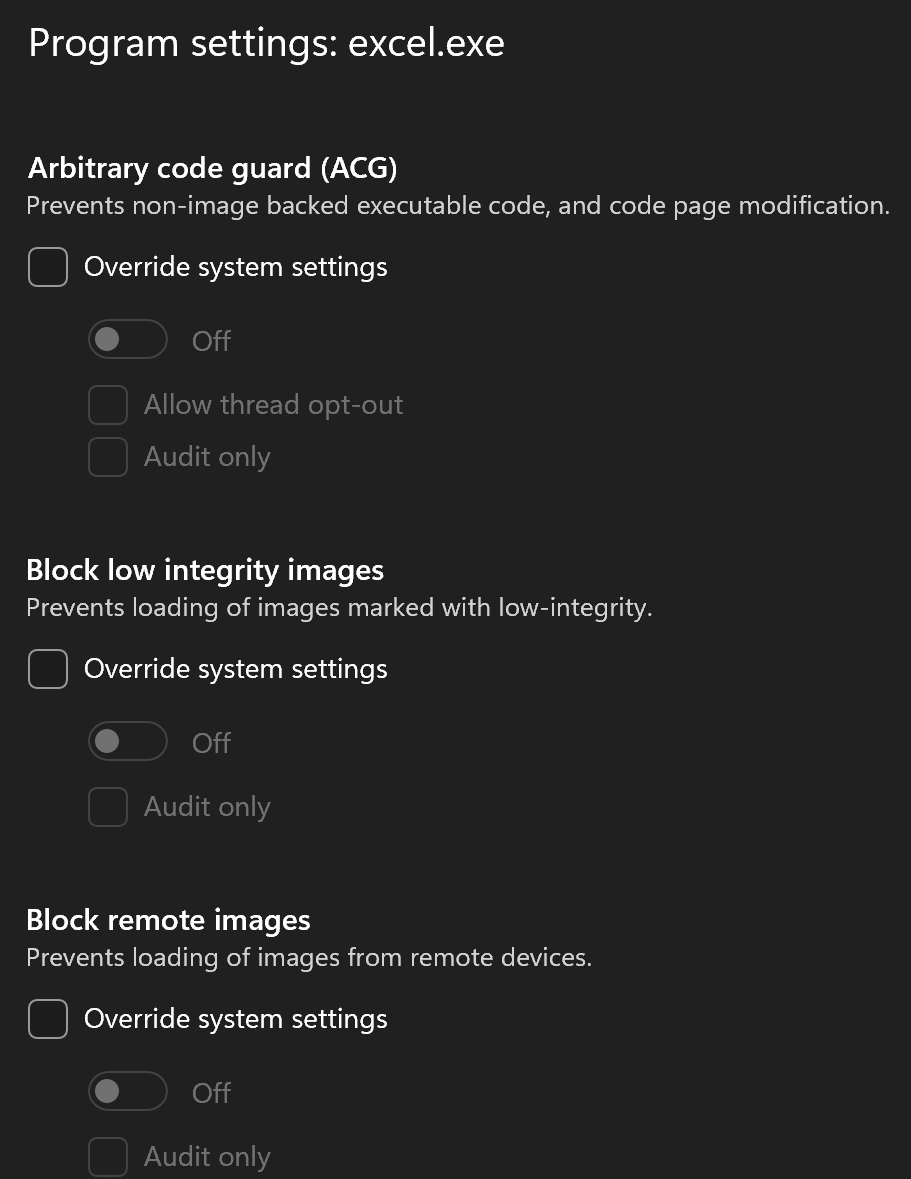Check Override system settings for Arbitrary code guard

point(48,268)
